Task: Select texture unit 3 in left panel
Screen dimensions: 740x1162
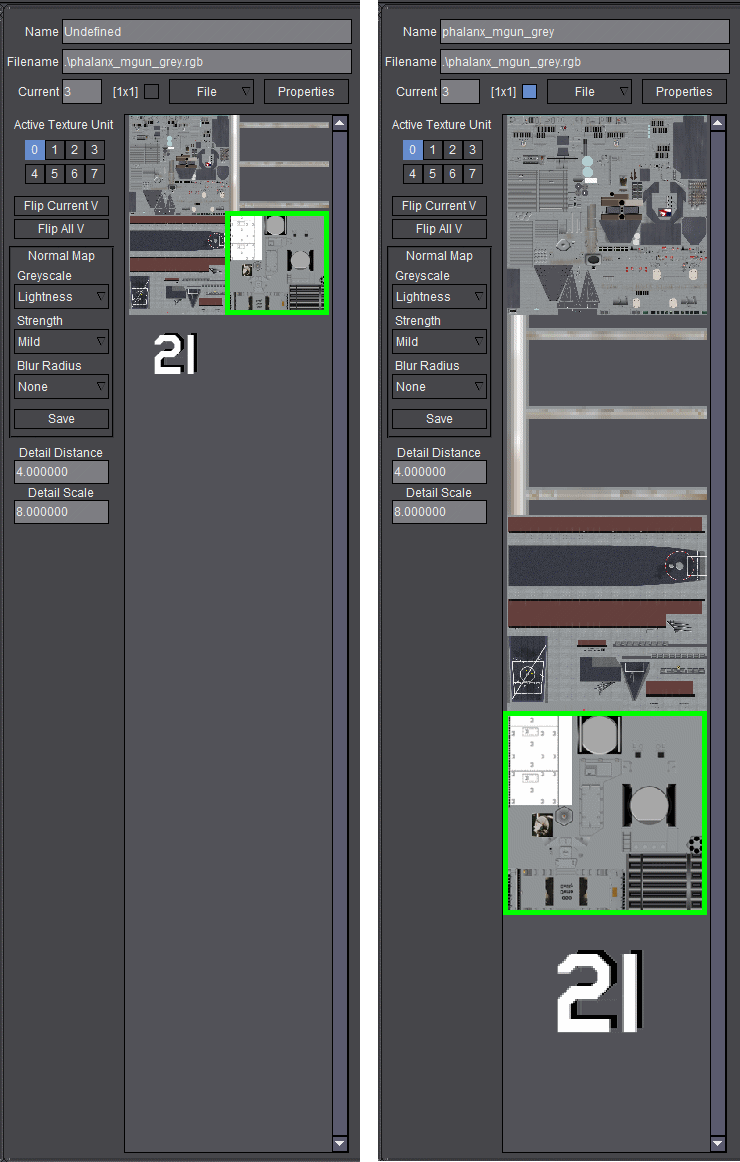Action: click(x=94, y=150)
